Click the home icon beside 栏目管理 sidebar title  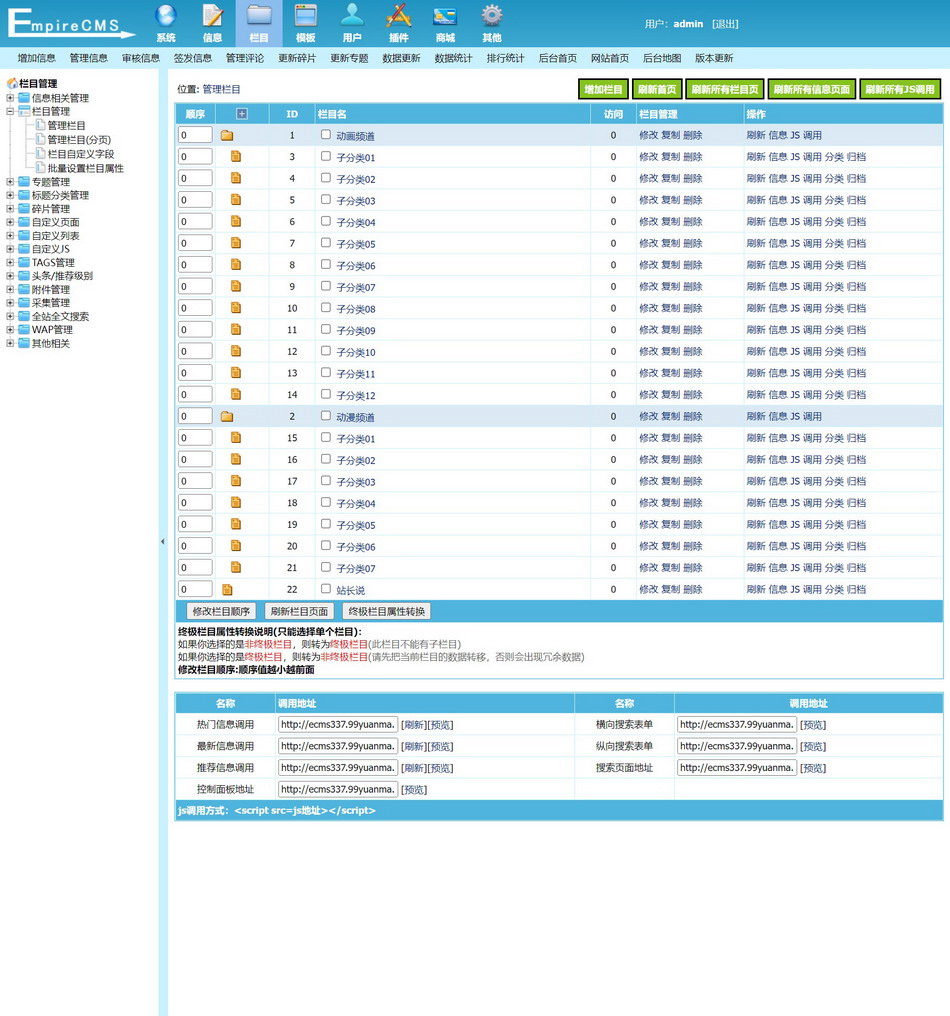point(12,83)
